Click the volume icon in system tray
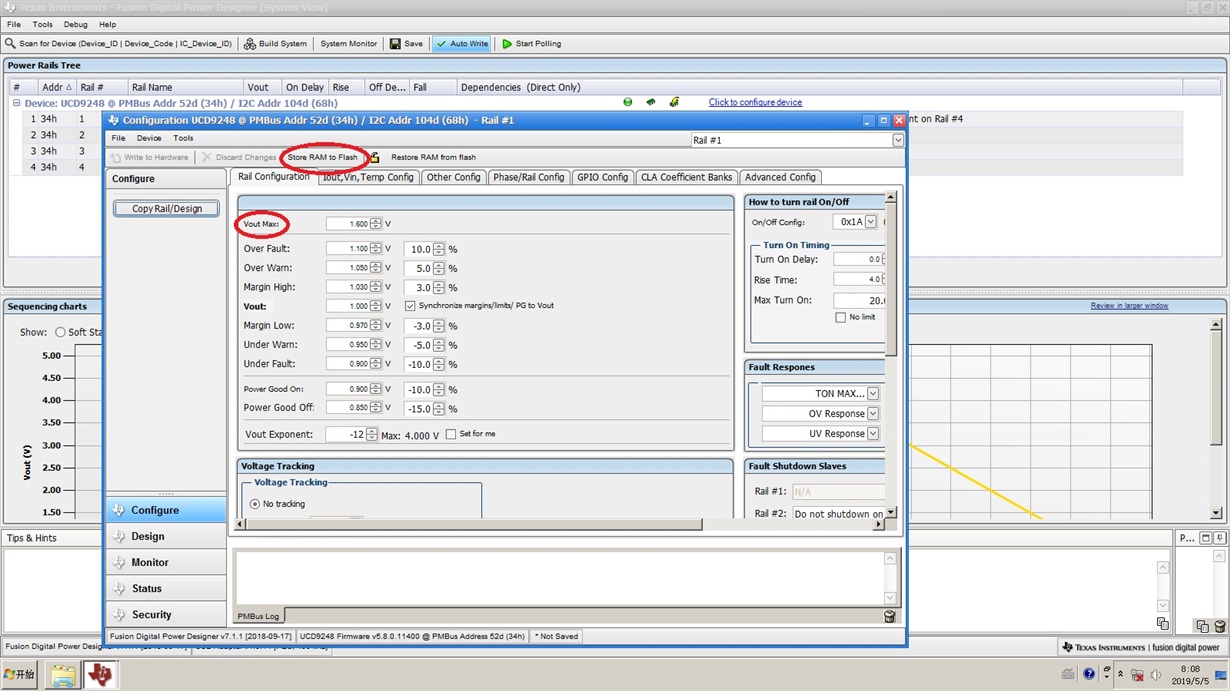This screenshot has height=691, width=1230. (1155, 675)
